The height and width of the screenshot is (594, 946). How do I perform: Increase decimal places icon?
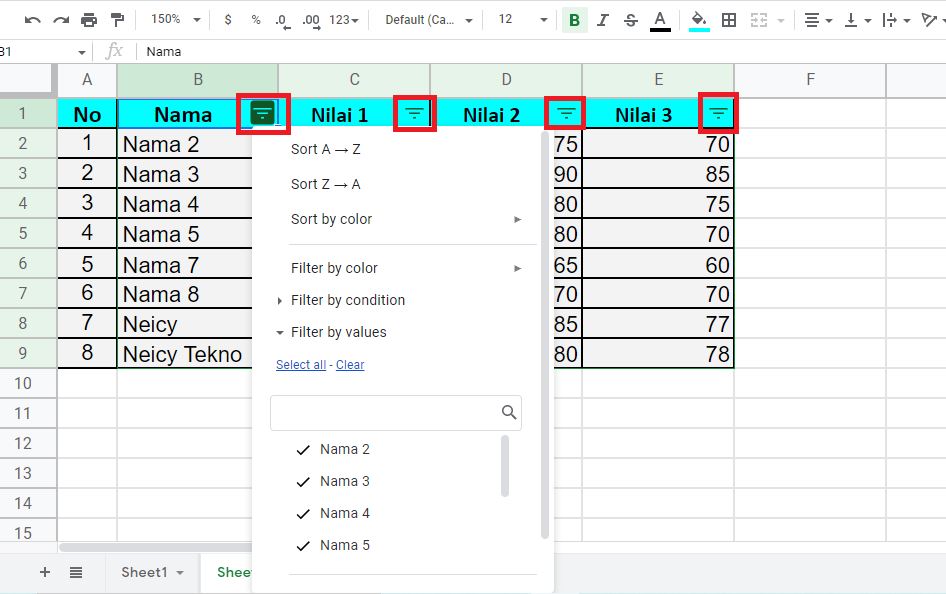coord(311,21)
